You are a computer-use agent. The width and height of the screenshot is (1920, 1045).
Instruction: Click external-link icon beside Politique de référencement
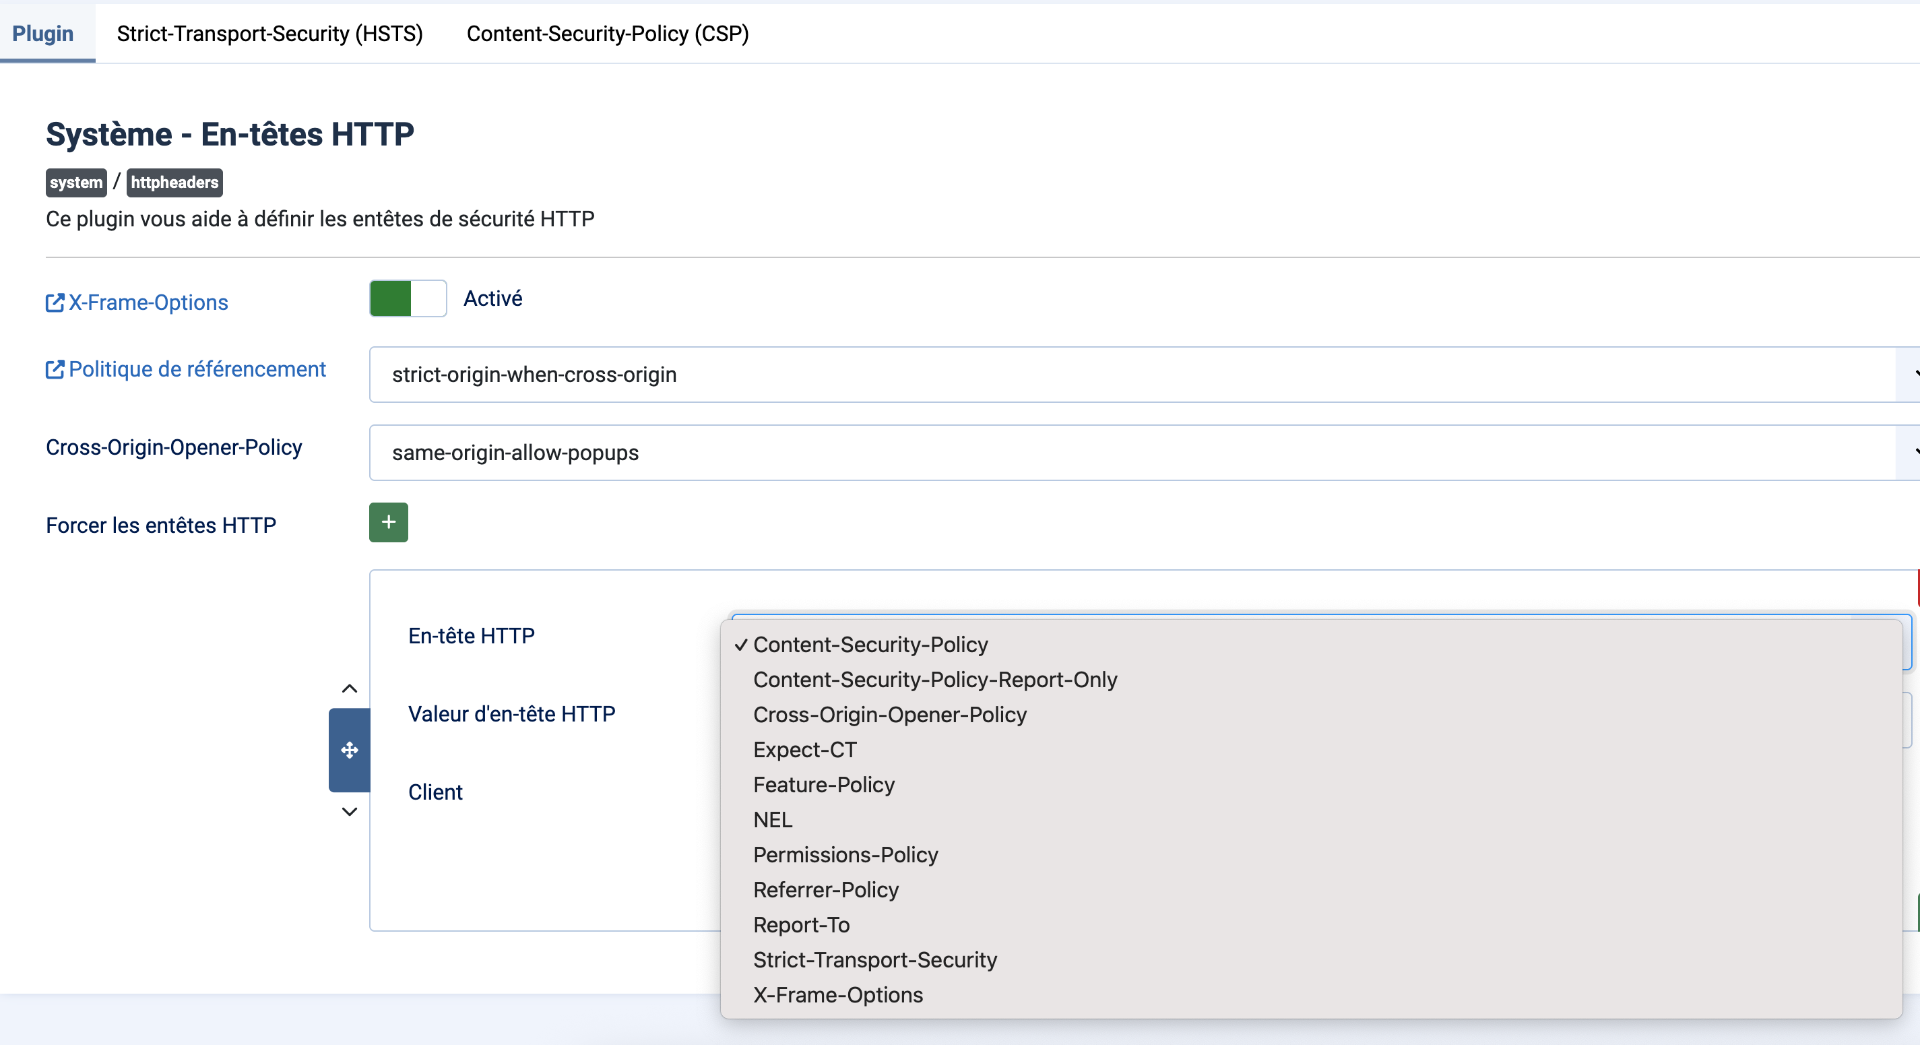(55, 370)
